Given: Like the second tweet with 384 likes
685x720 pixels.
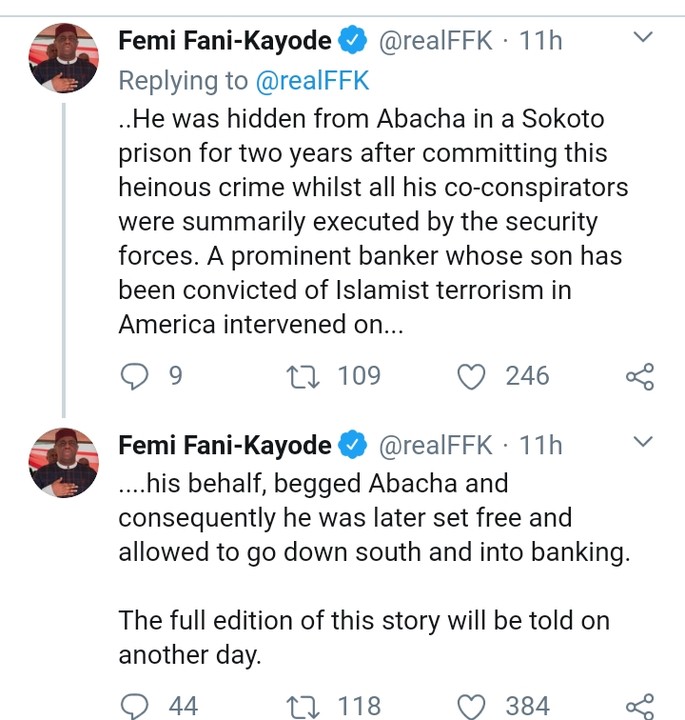Looking at the screenshot, I should [x=471, y=706].
